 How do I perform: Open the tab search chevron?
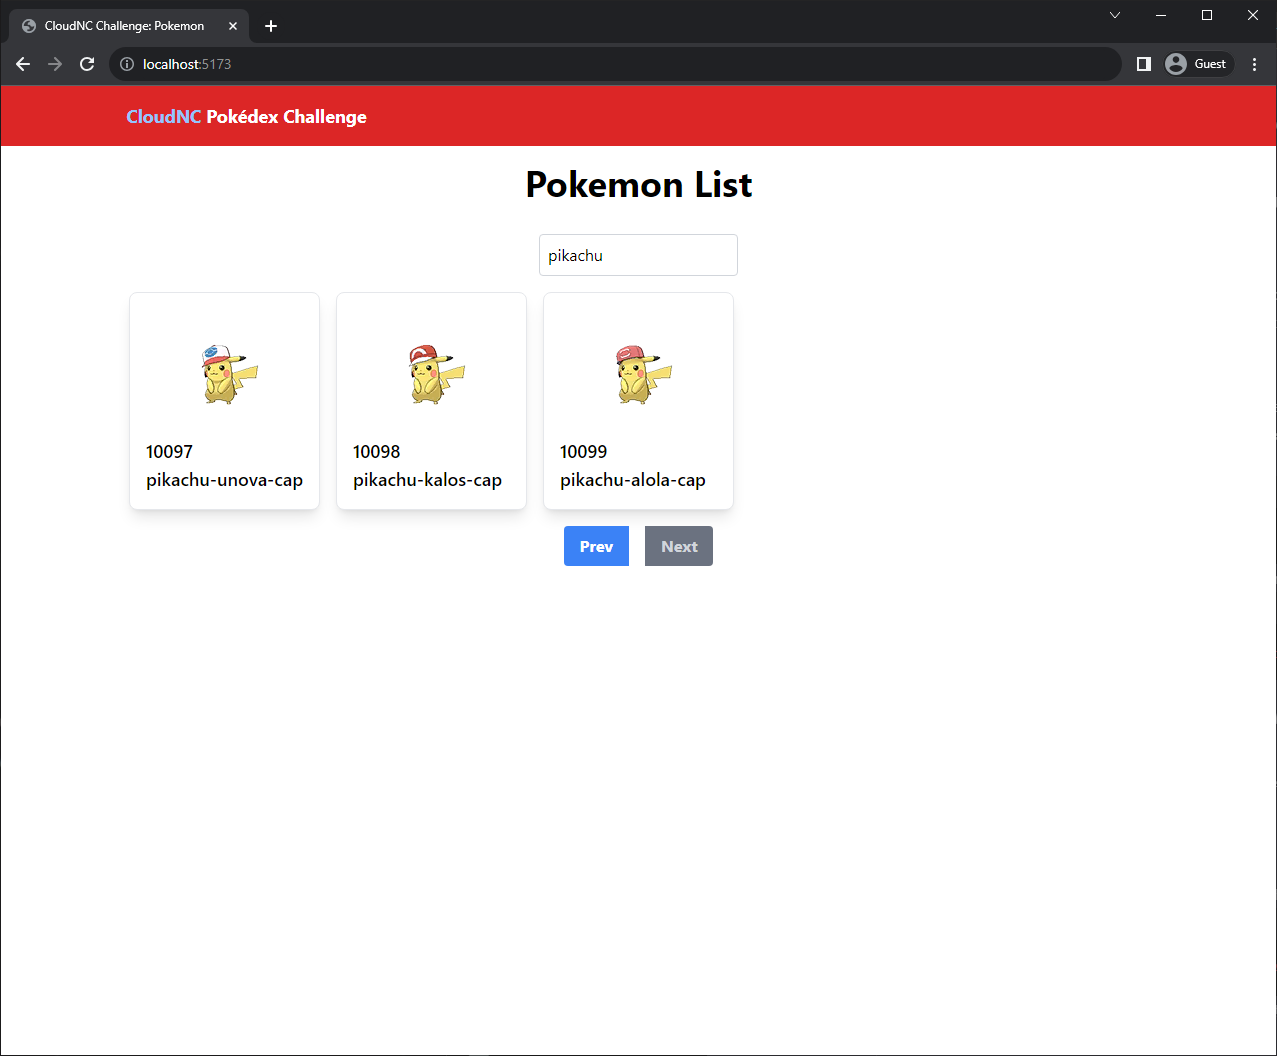[1115, 15]
